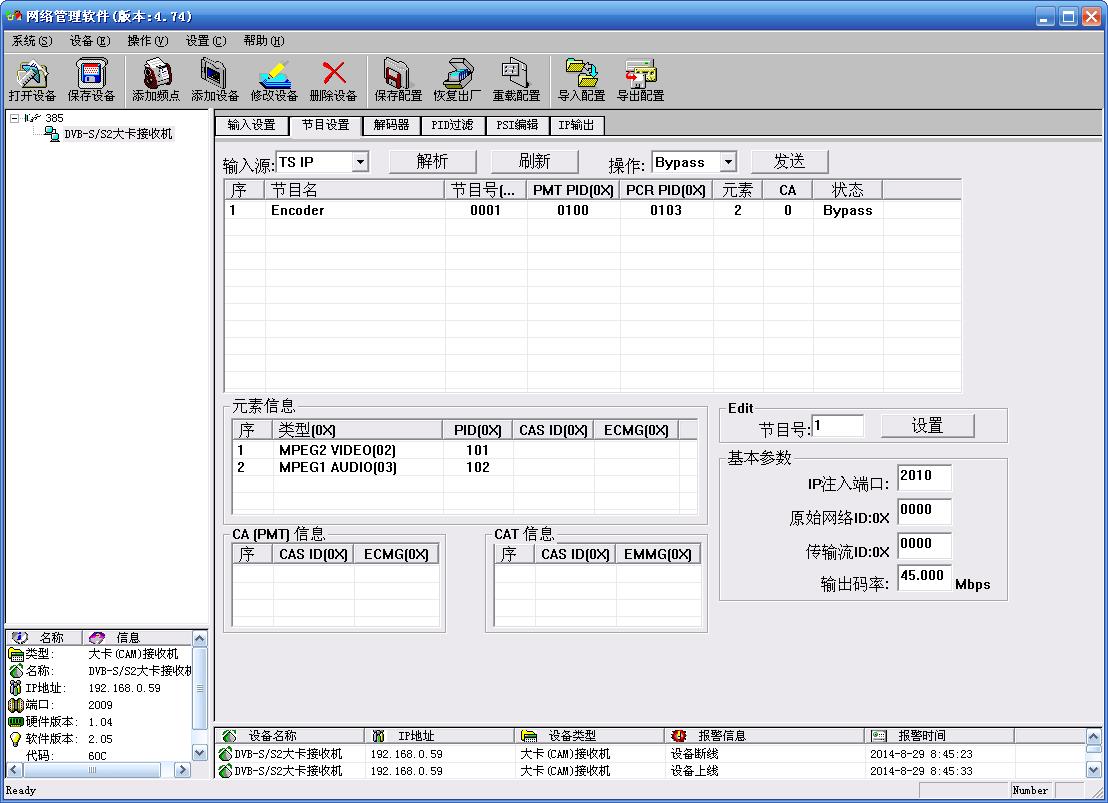Select the MPEG2 VIDEO[02] element row
1108x803 pixels.
[x=464, y=450]
